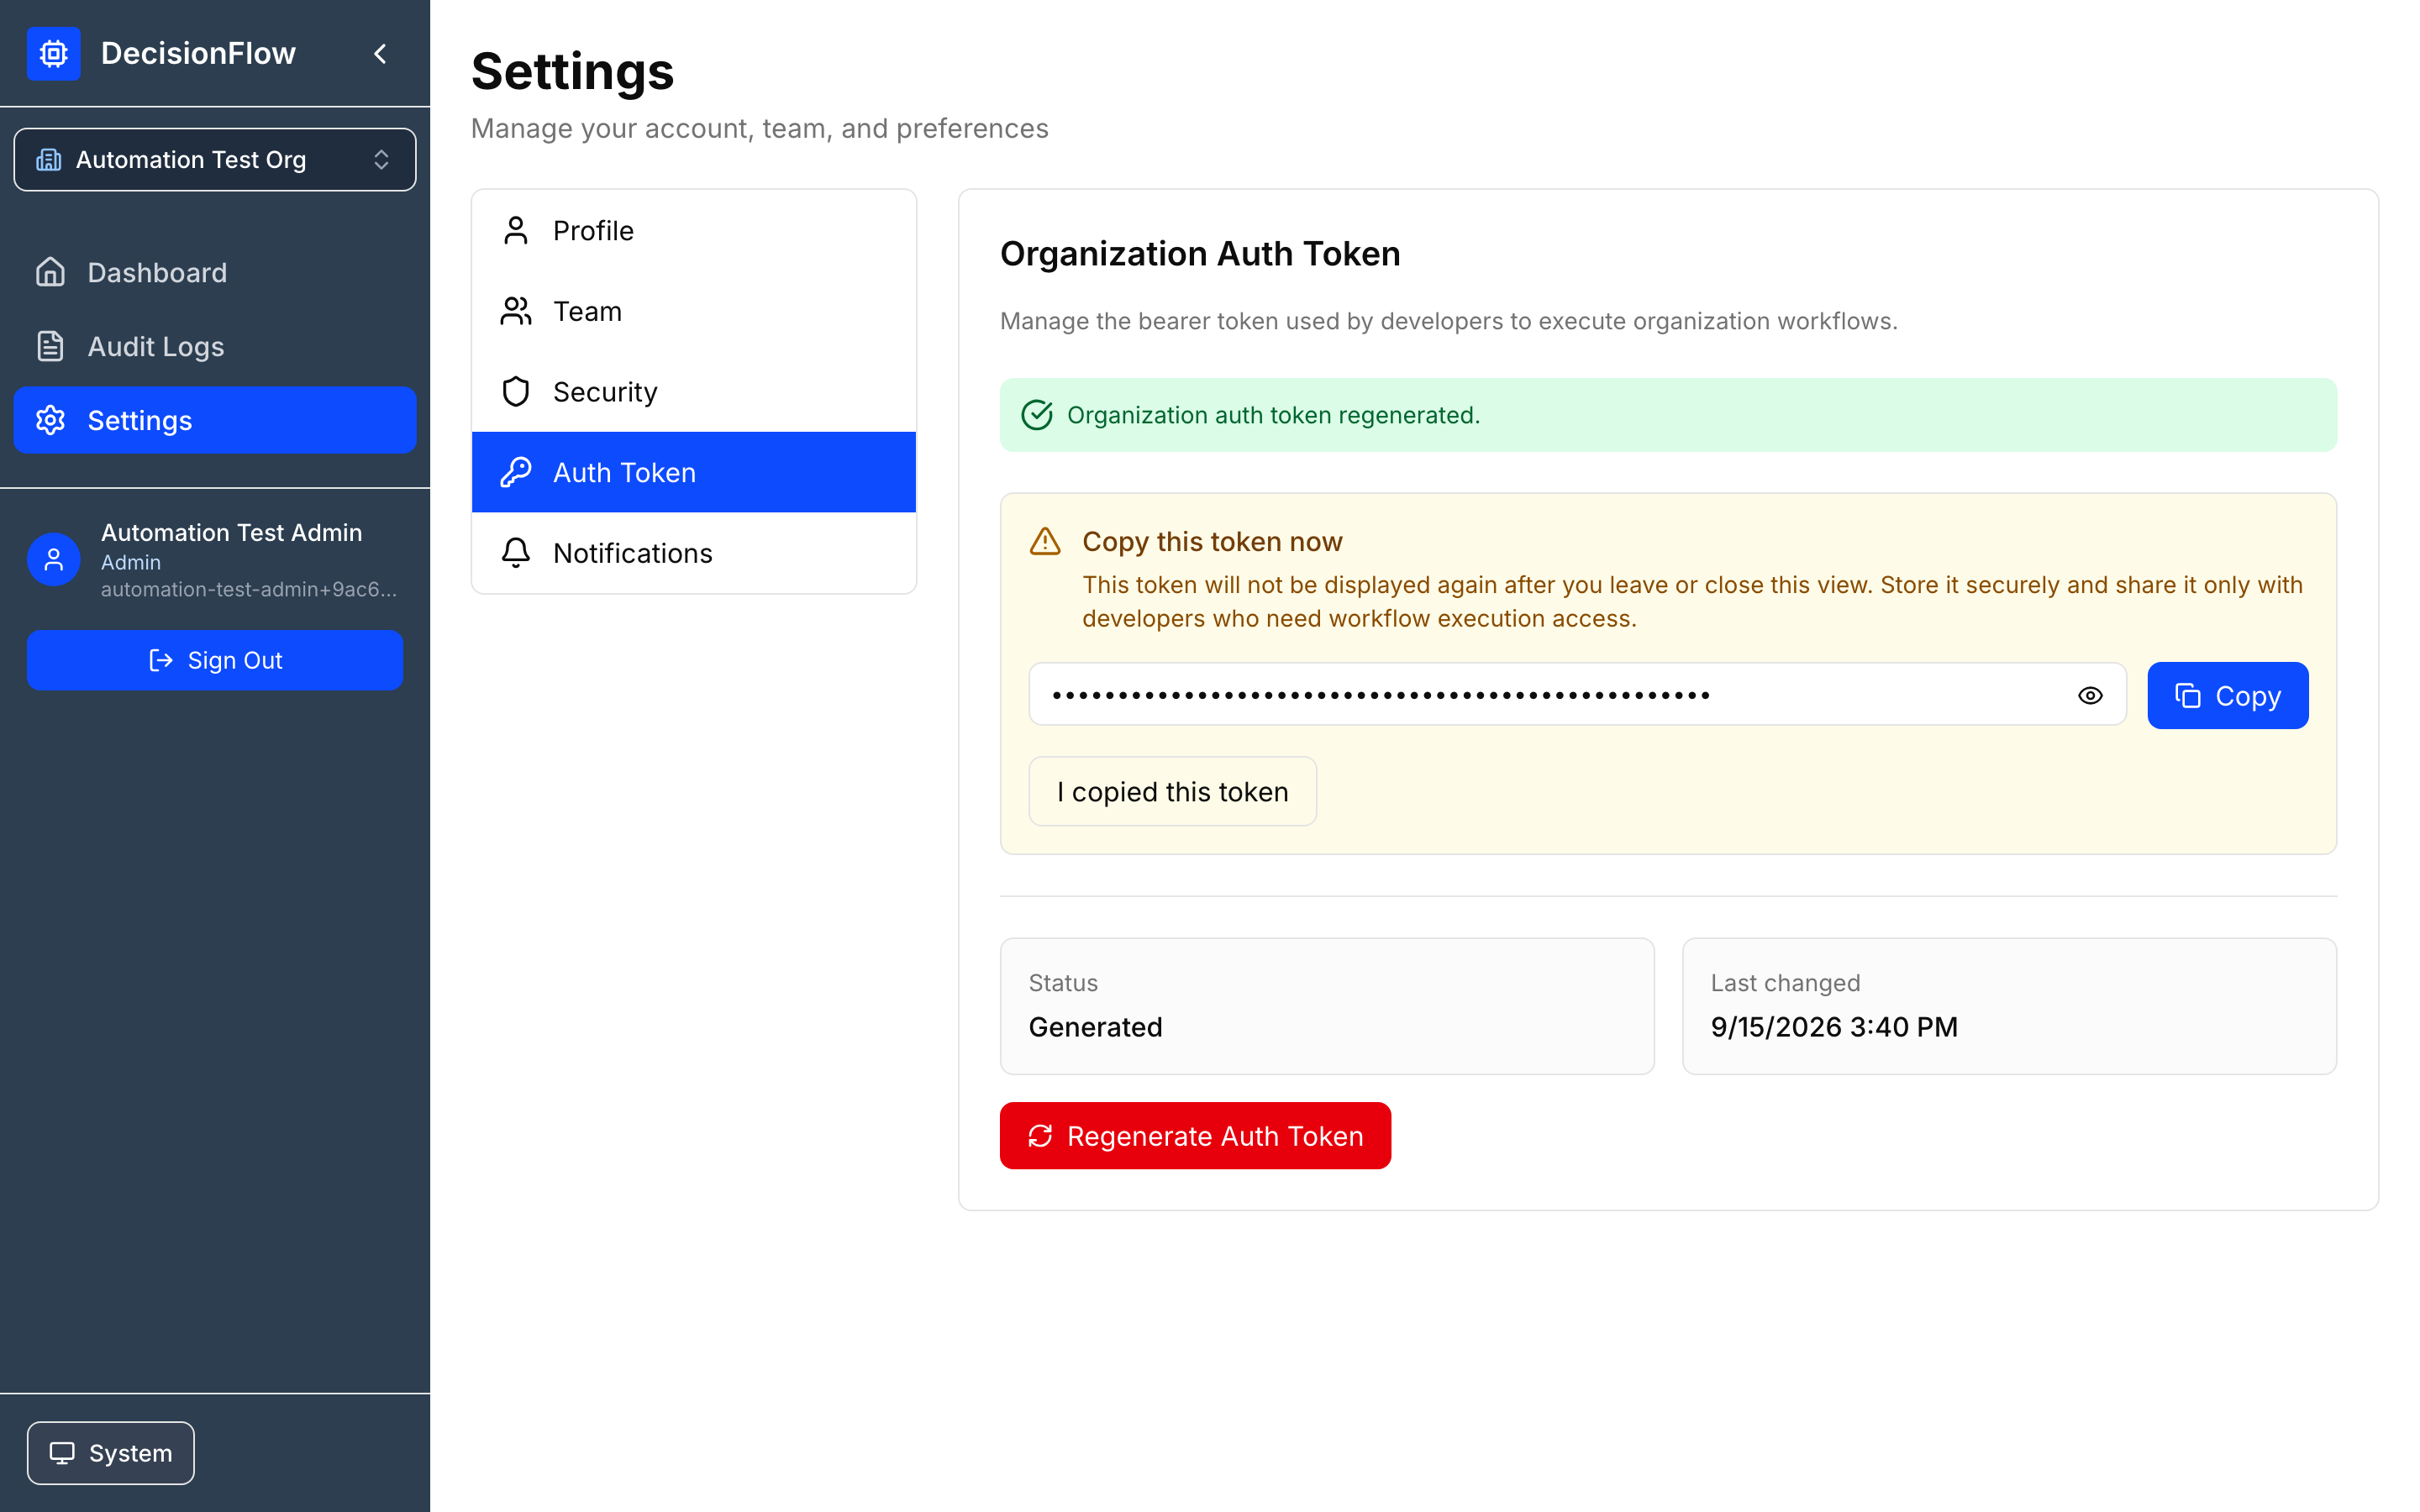Open the Security settings tab

pos(694,391)
